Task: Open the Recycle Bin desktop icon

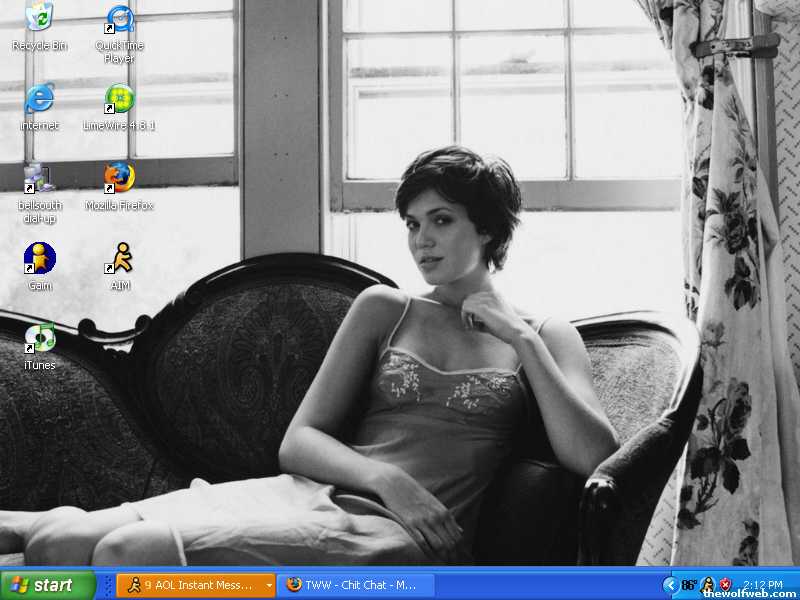Action: coord(39,18)
